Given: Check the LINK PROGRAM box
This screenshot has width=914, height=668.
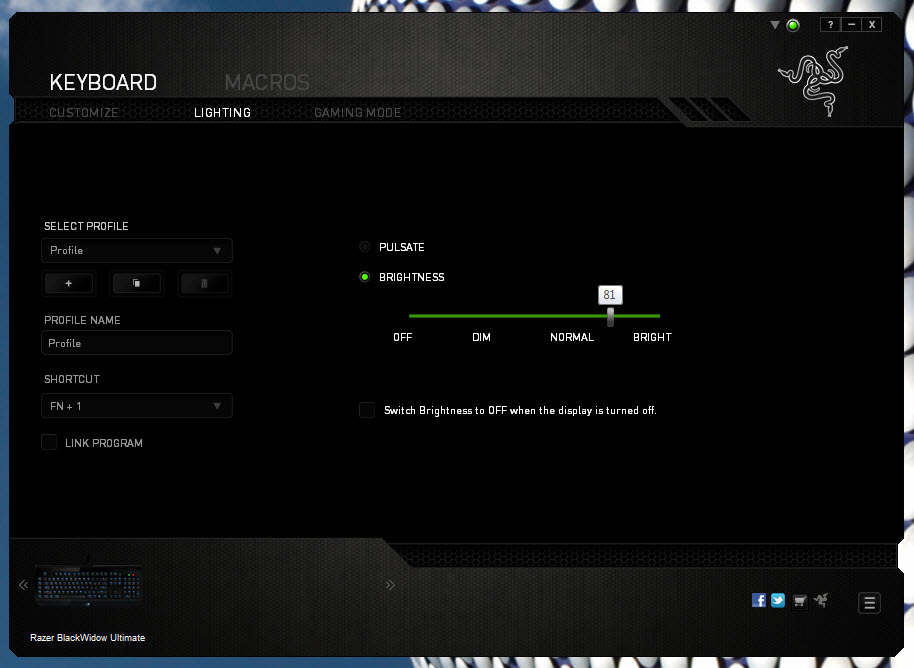Looking at the screenshot, I should pos(49,442).
